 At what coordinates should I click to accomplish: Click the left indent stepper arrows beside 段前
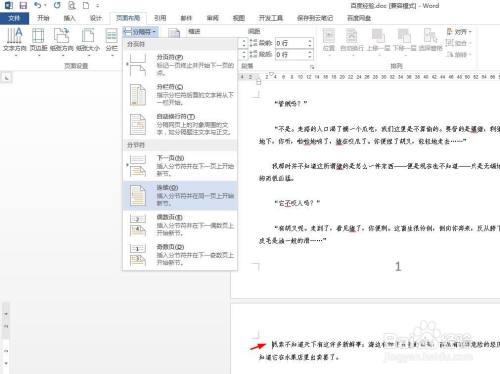[244, 43]
